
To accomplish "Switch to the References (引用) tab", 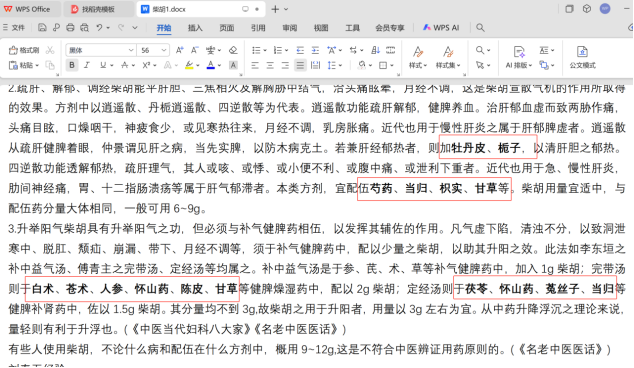I will tap(258, 27).
